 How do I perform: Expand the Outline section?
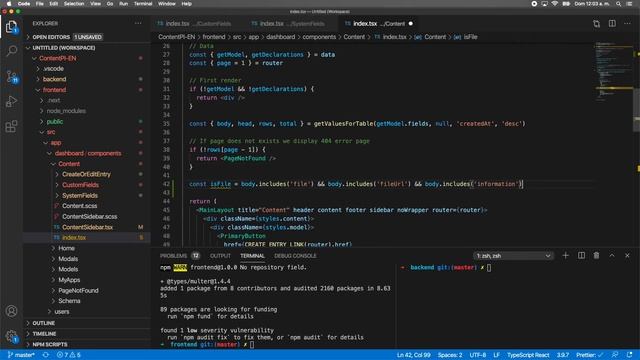click(x=87, y=323)
